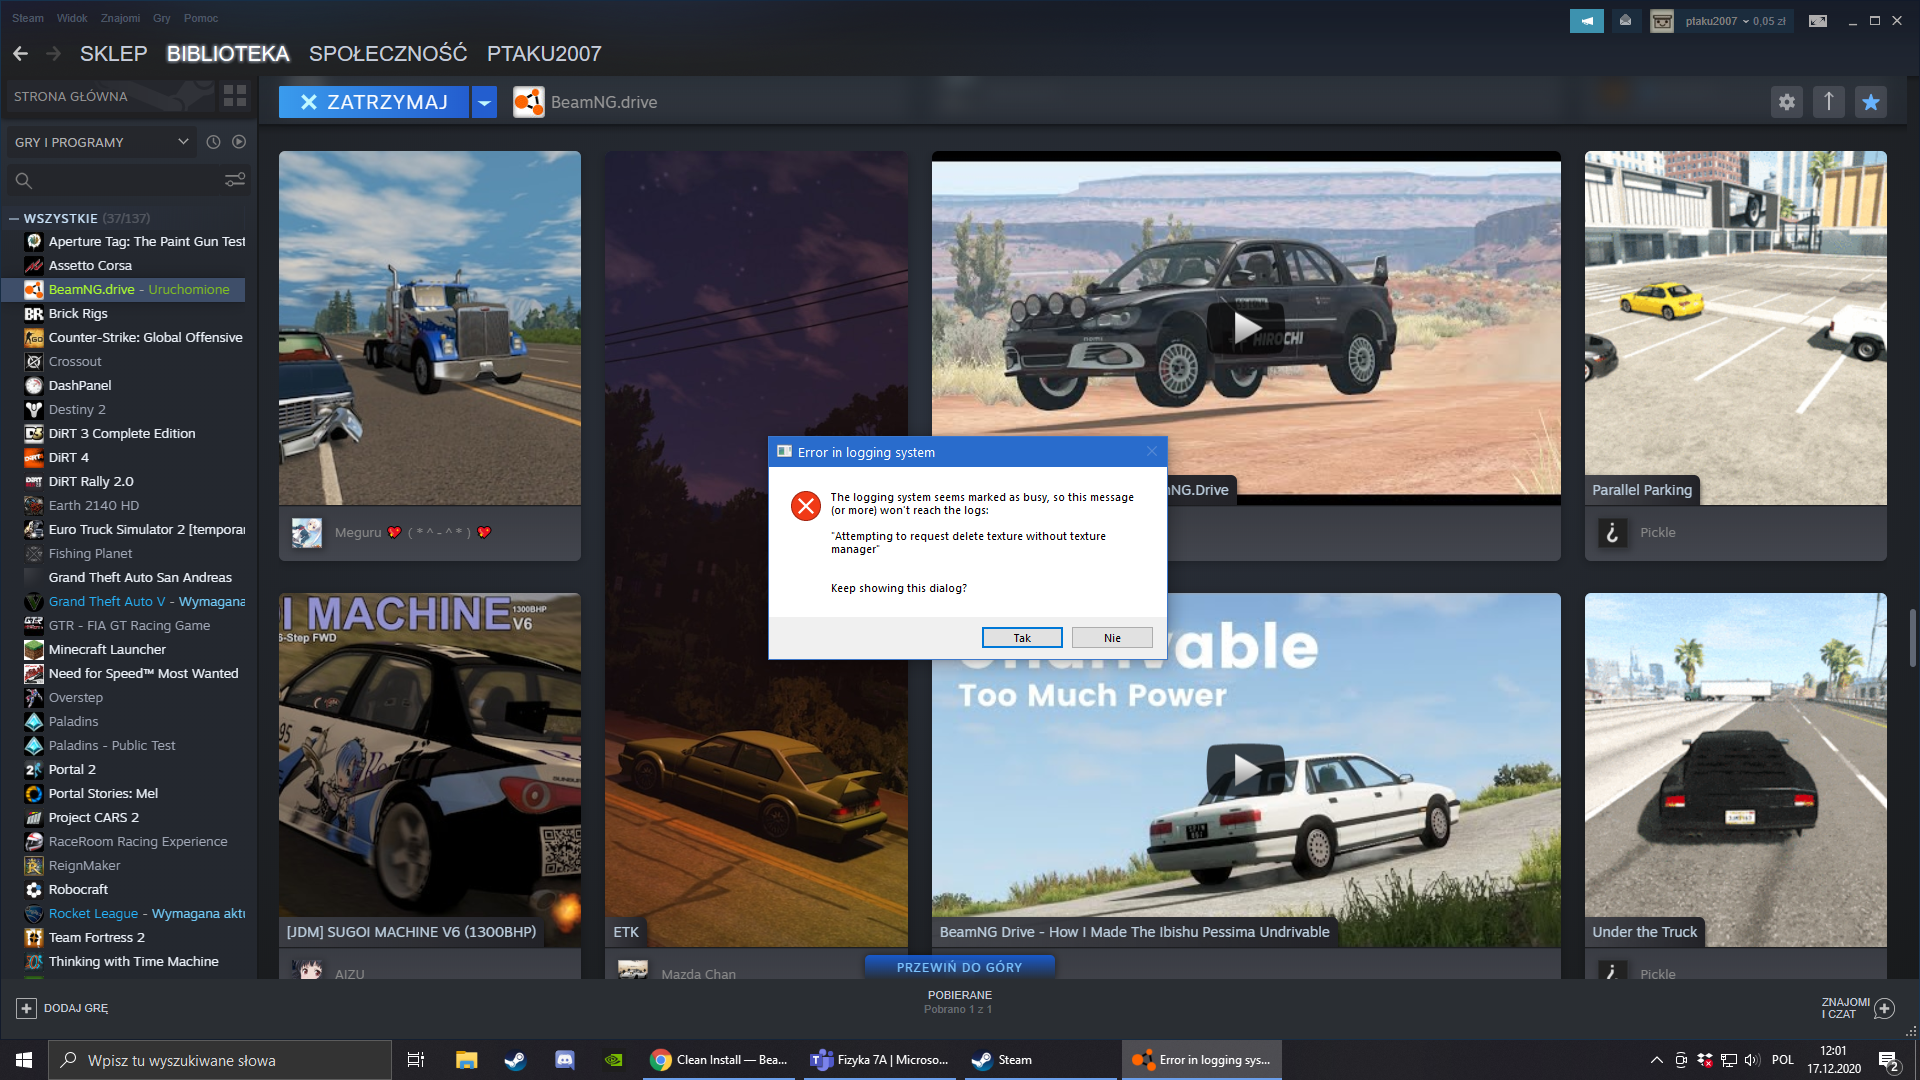
Task: Go to SPOŁECZNOŚĆ tab
Action: (387, 54)
